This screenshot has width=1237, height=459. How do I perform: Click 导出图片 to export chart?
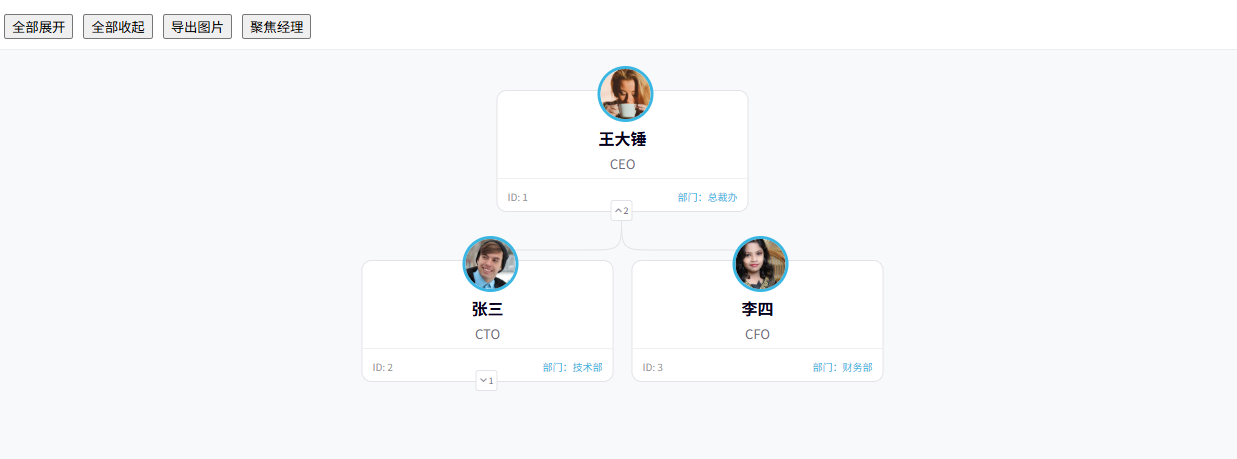tap(197, 27)
